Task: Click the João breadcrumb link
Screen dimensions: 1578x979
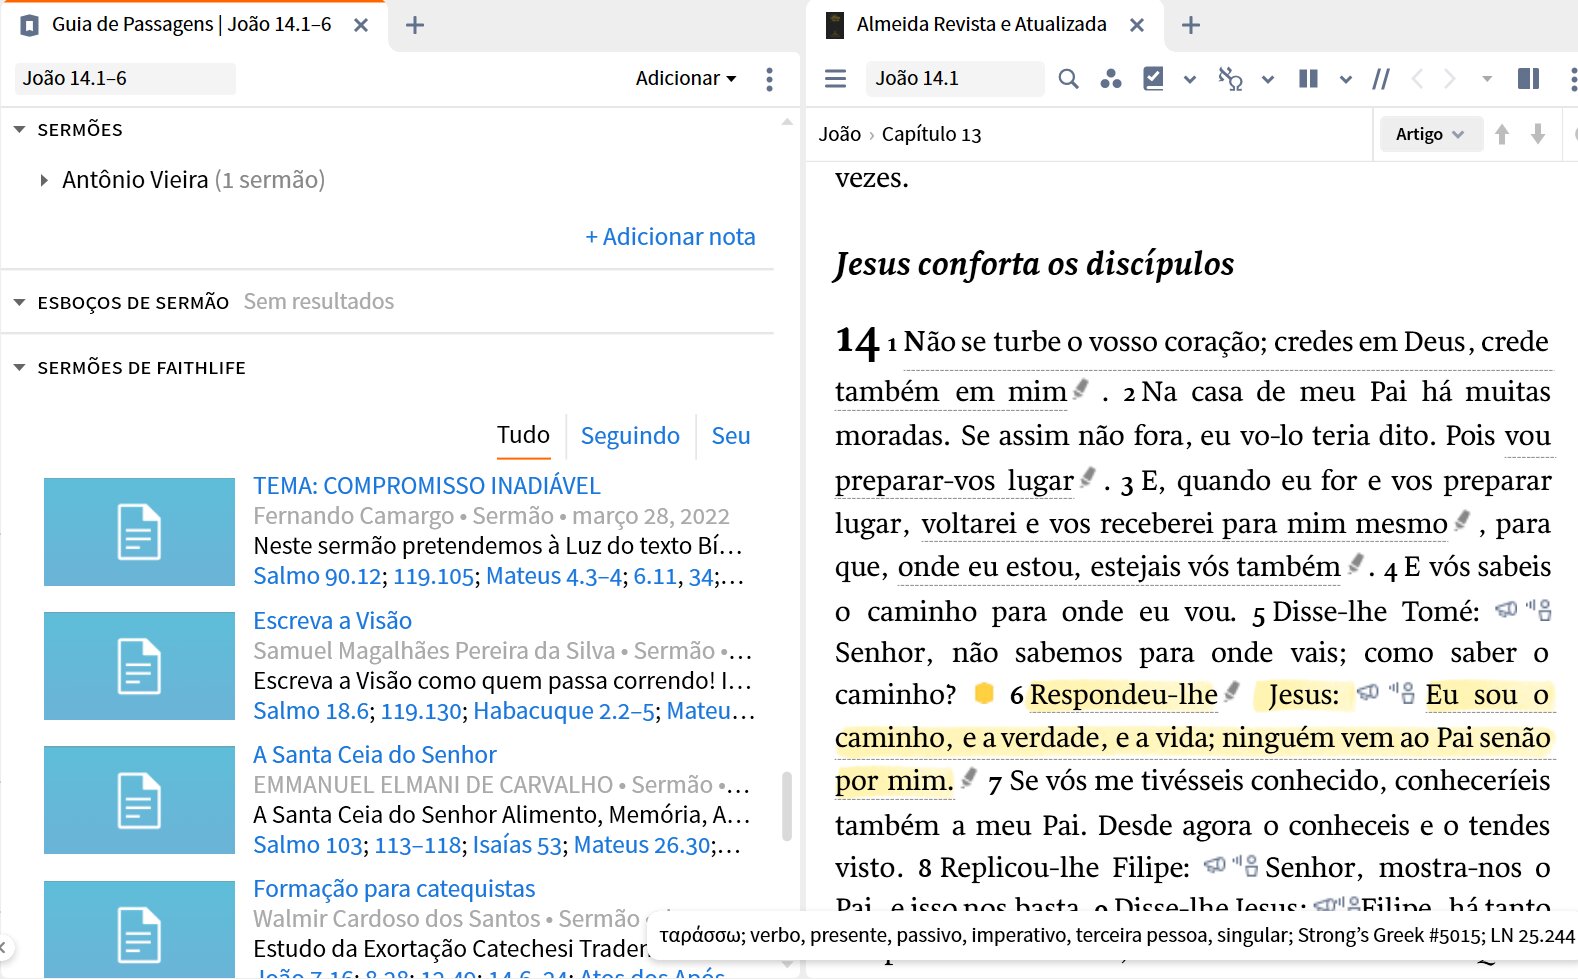Action: point(840,134)
